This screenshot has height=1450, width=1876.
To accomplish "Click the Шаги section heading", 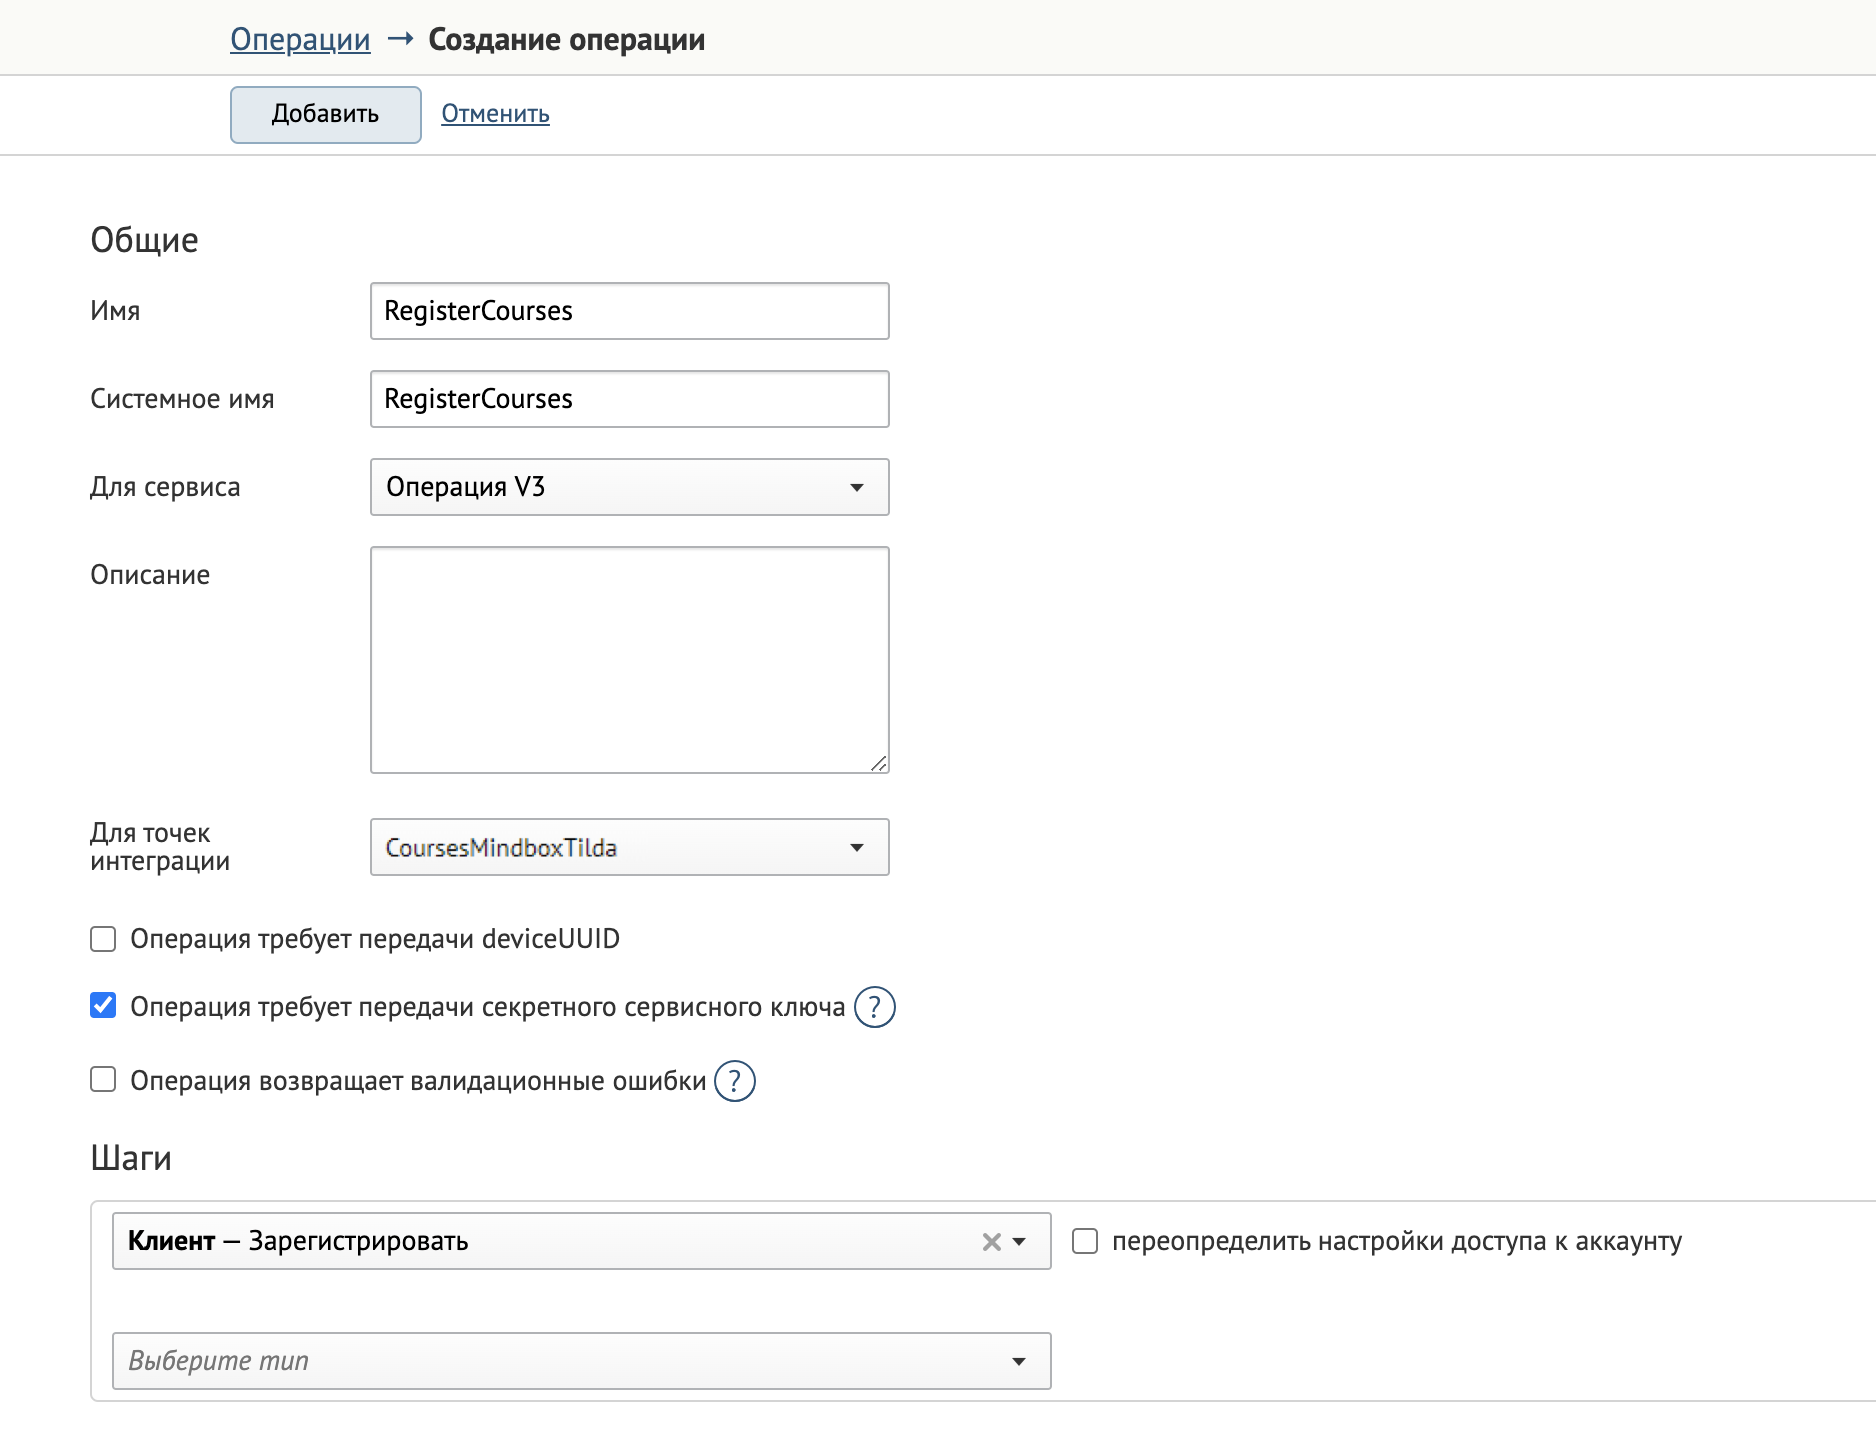I will [x=131, y=1158].
